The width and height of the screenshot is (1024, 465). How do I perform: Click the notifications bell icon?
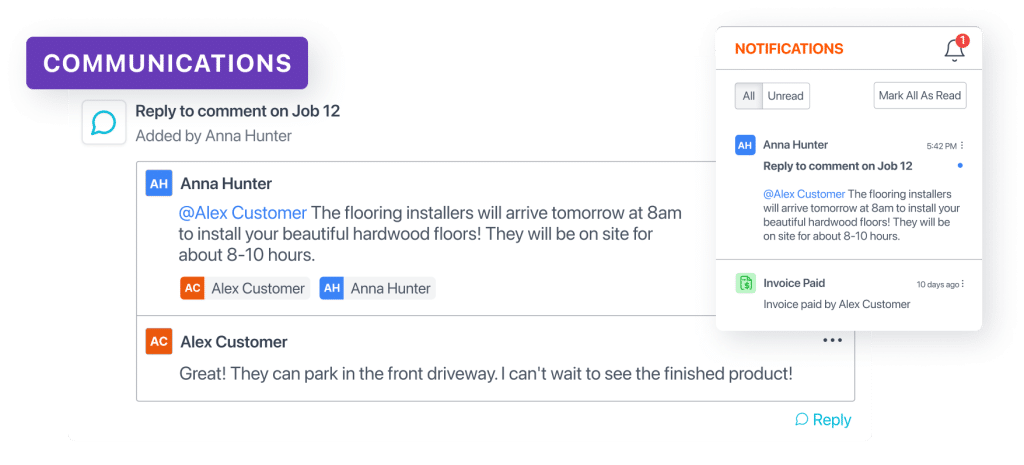[x=953, y=50]
